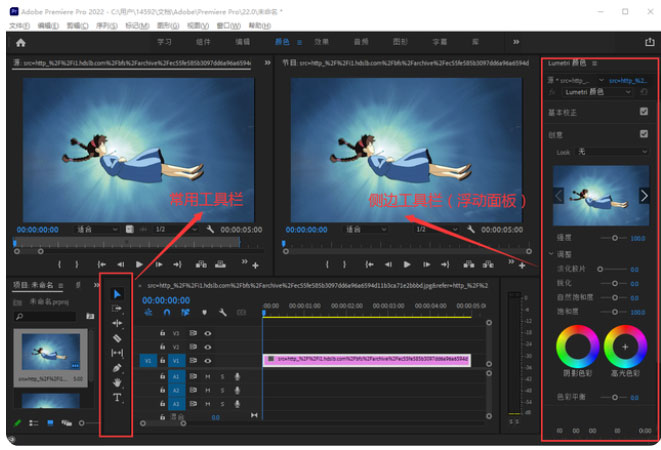Show more workspaces via double chevron
The height and width of the screenshot is (450, 661).
point(516,42)
